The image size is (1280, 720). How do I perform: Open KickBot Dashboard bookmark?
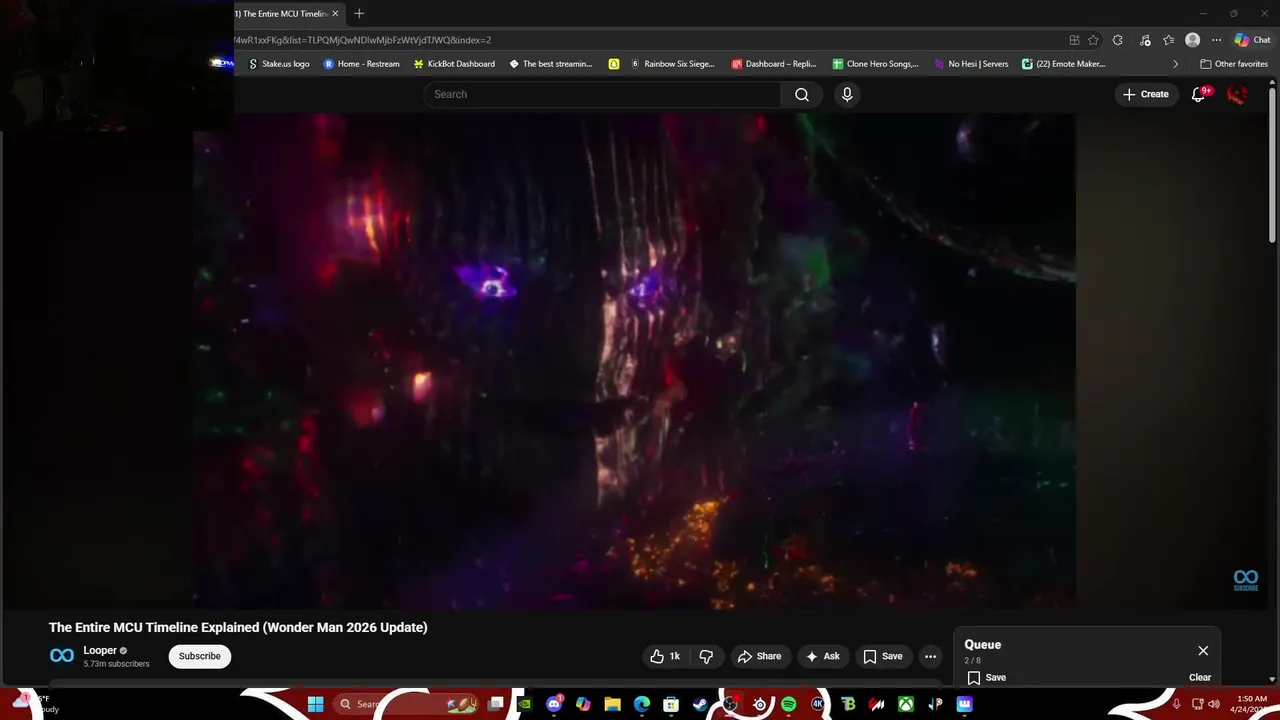click(x=454, y=64)
